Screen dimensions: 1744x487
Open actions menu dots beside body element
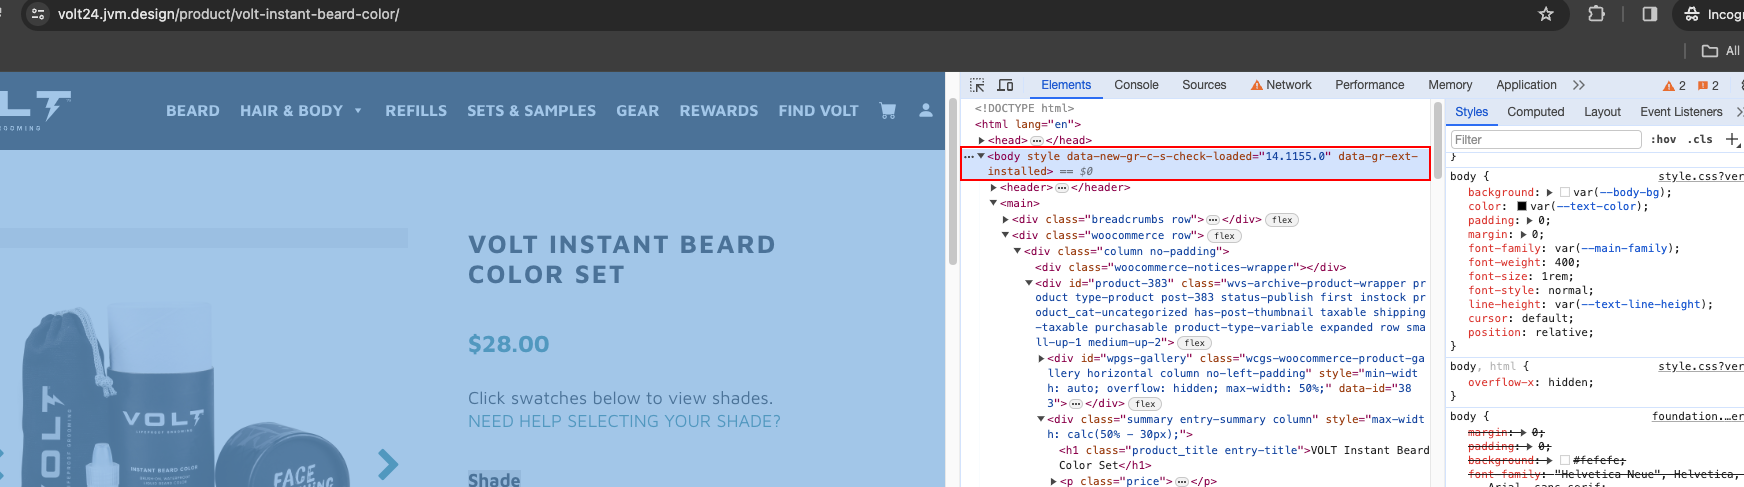point(968,156)
